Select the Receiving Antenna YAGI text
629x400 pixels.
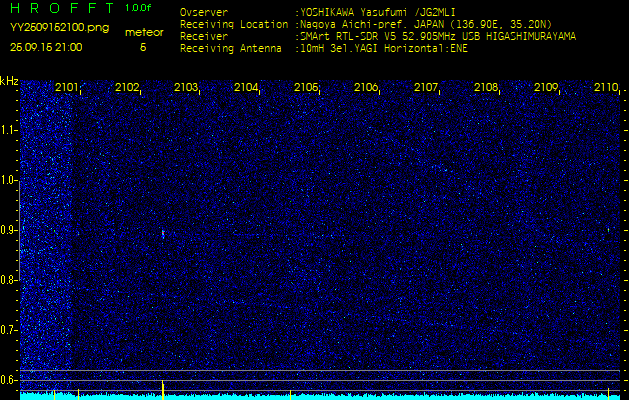400,46
